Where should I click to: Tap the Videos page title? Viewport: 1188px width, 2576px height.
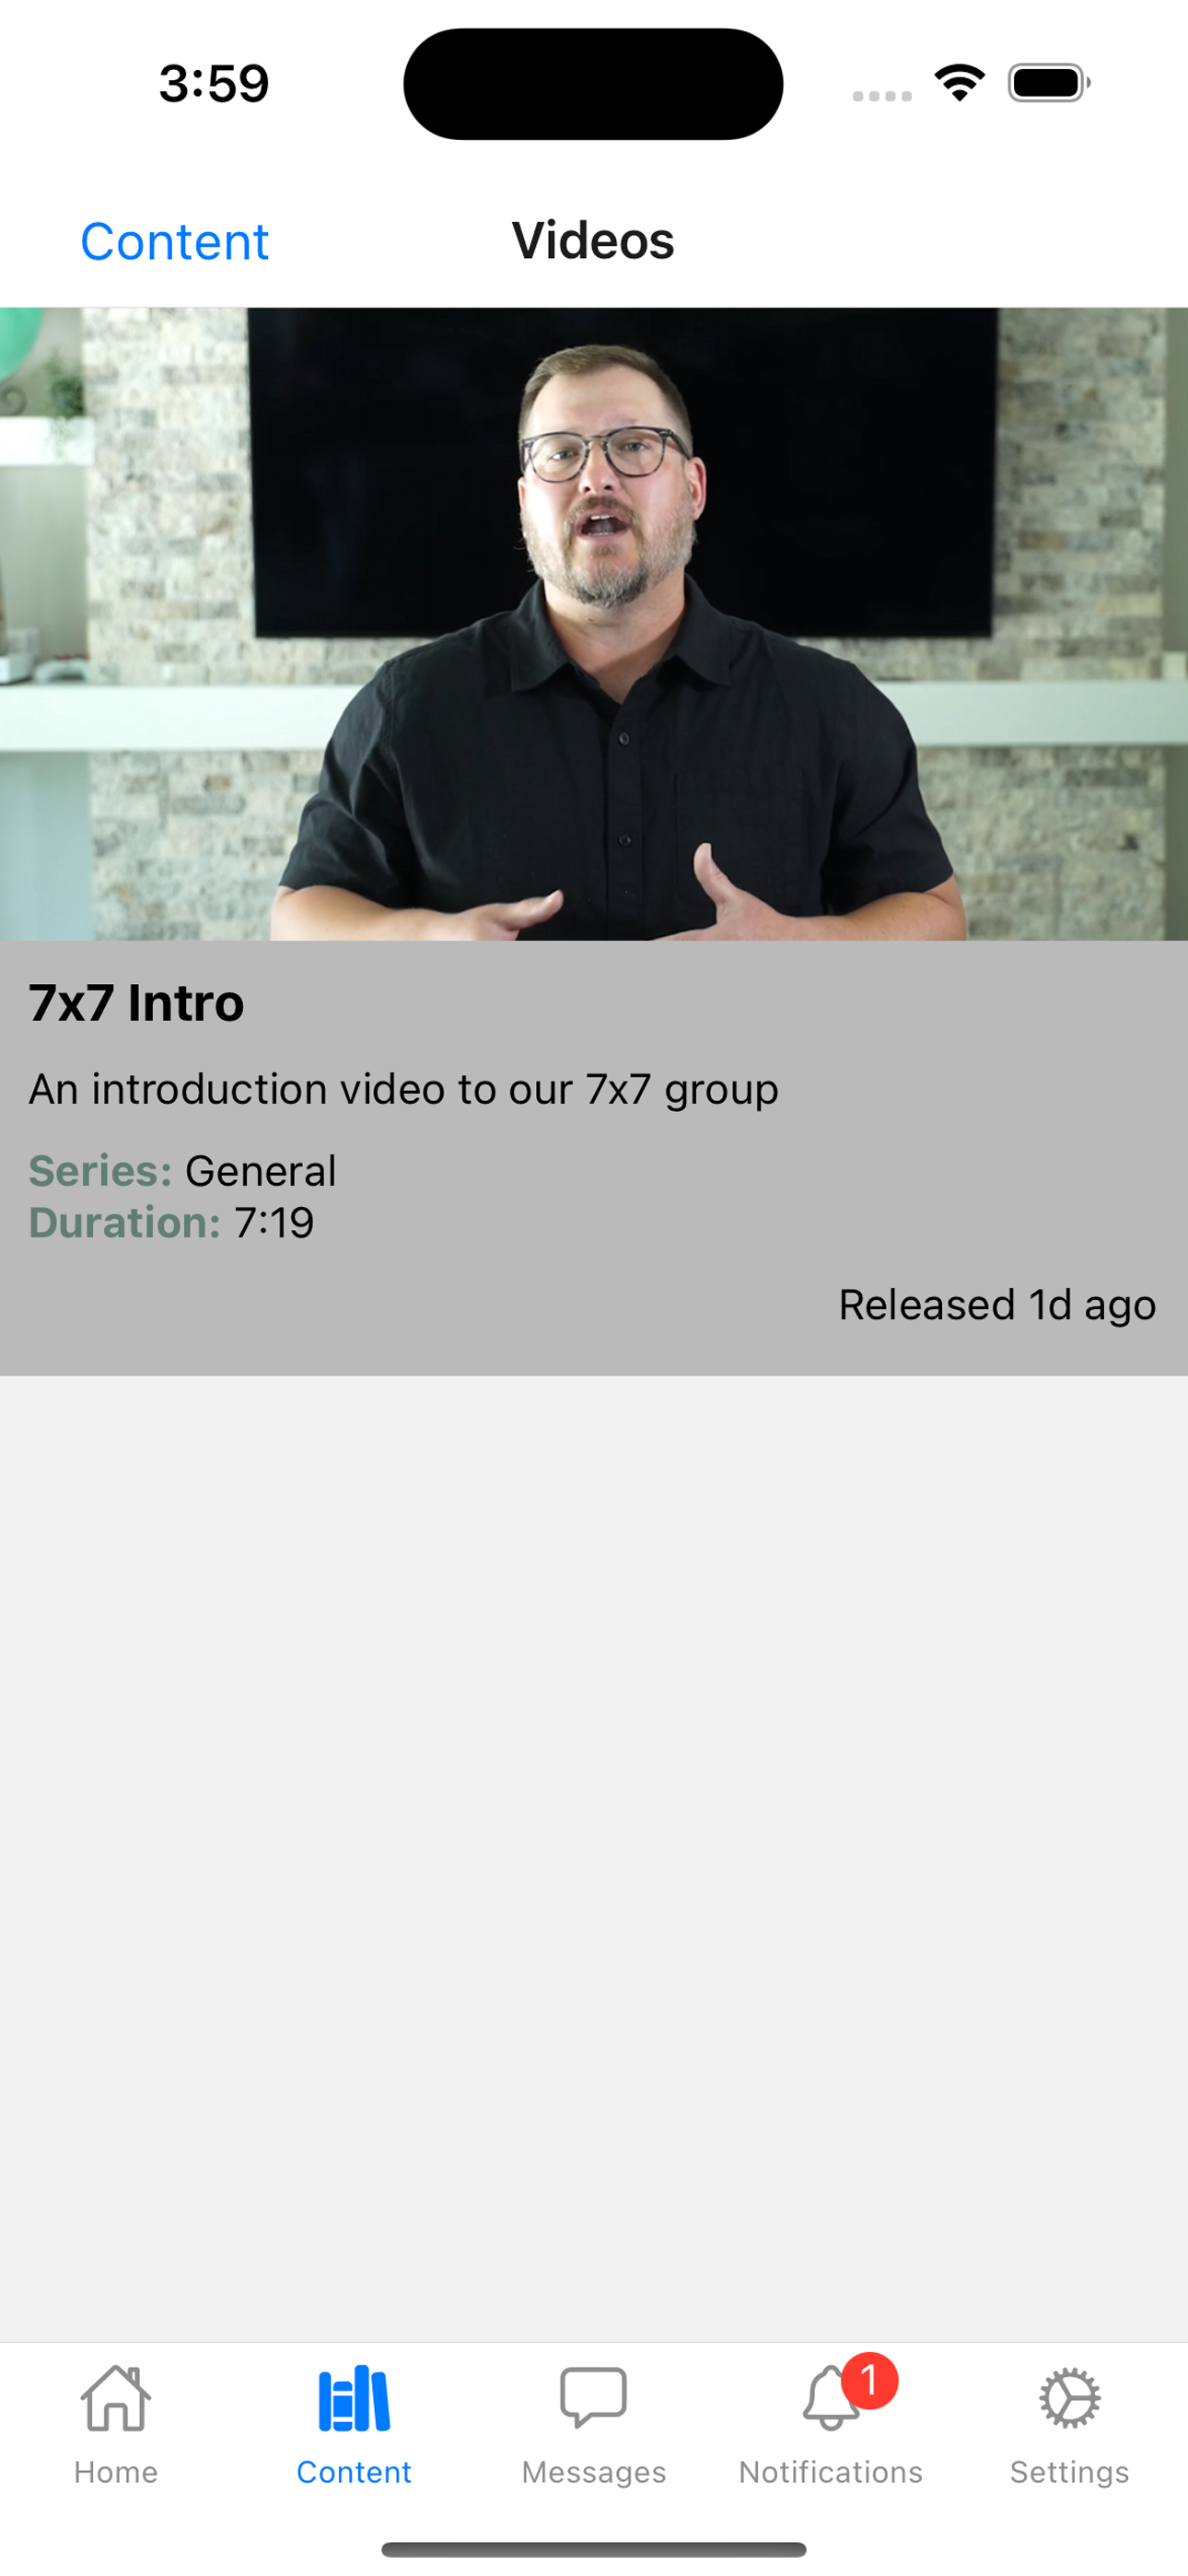point(593,241)
